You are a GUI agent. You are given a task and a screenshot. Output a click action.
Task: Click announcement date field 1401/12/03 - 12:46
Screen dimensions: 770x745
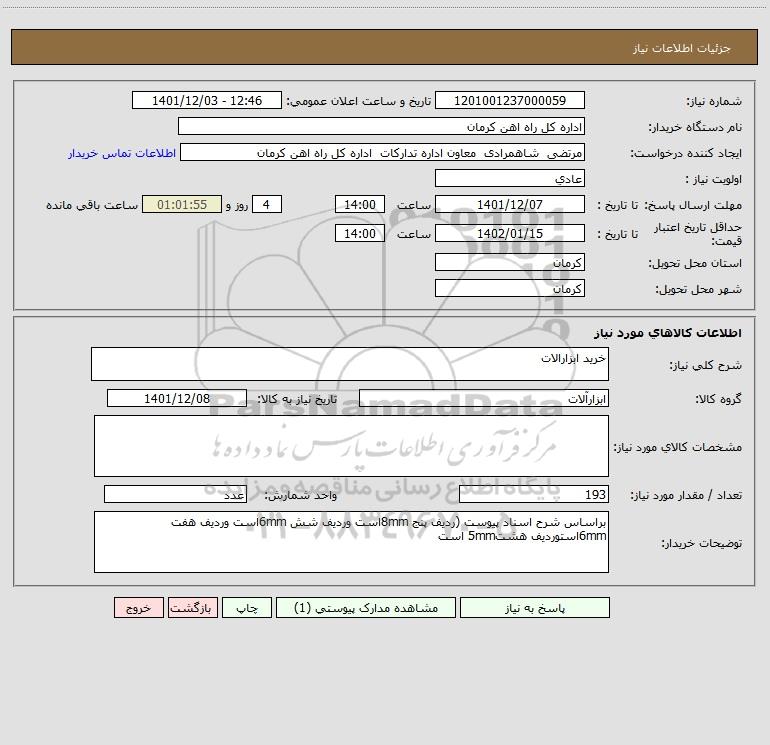pos(207,101)
